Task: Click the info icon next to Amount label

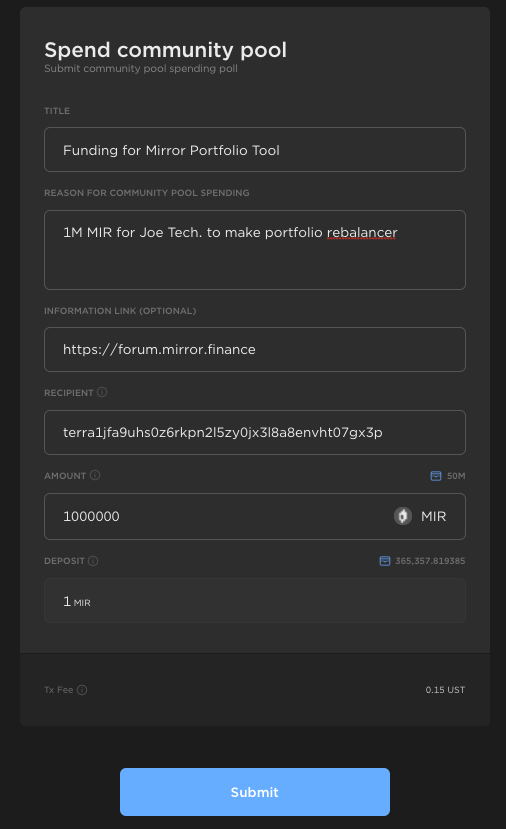Action: tap(95, 475)
